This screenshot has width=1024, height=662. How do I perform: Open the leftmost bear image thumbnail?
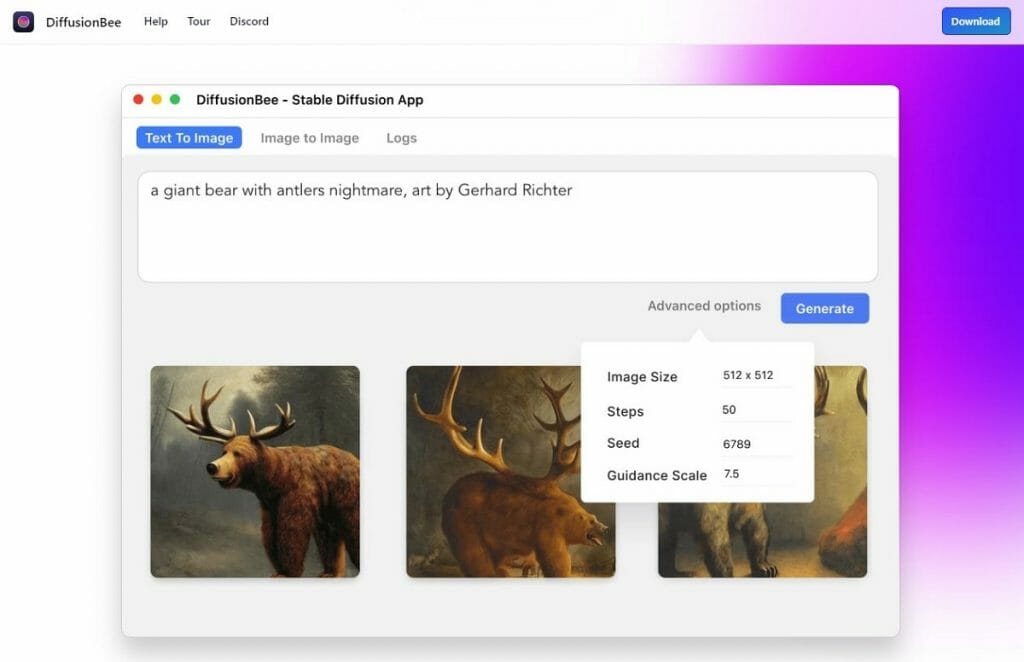click(x=254, y=471)
